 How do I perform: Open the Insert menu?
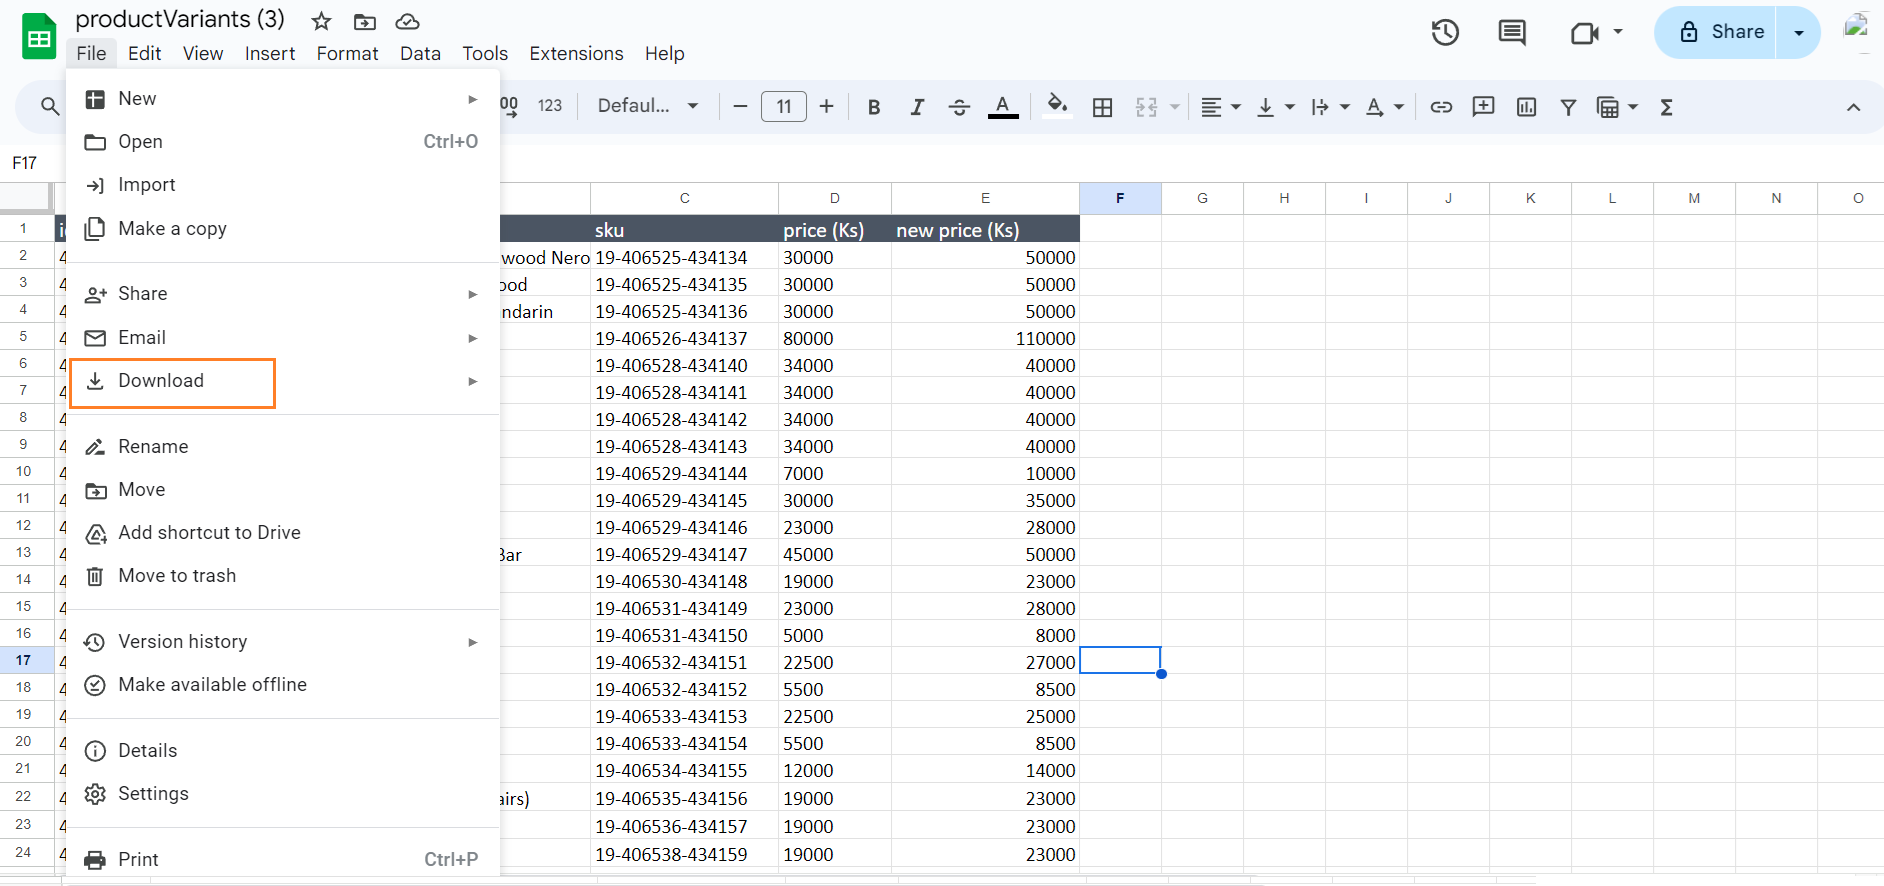point(270,53)
